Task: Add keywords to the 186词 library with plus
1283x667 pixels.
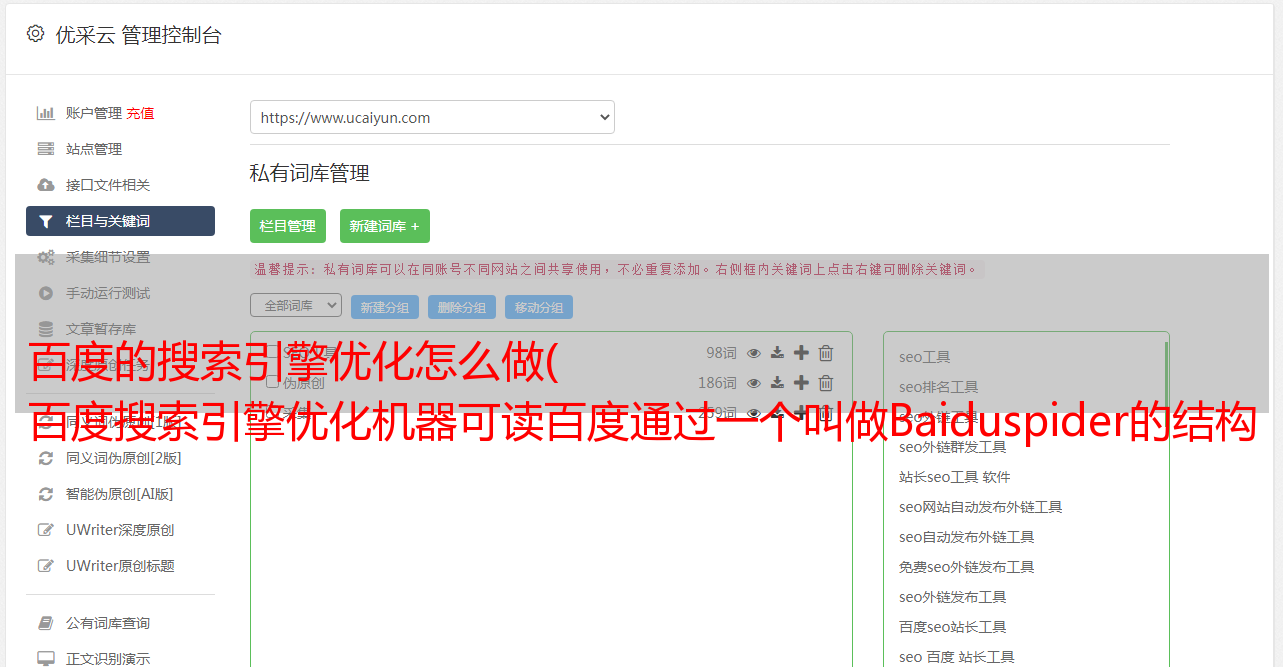Action: pos(801,383)
